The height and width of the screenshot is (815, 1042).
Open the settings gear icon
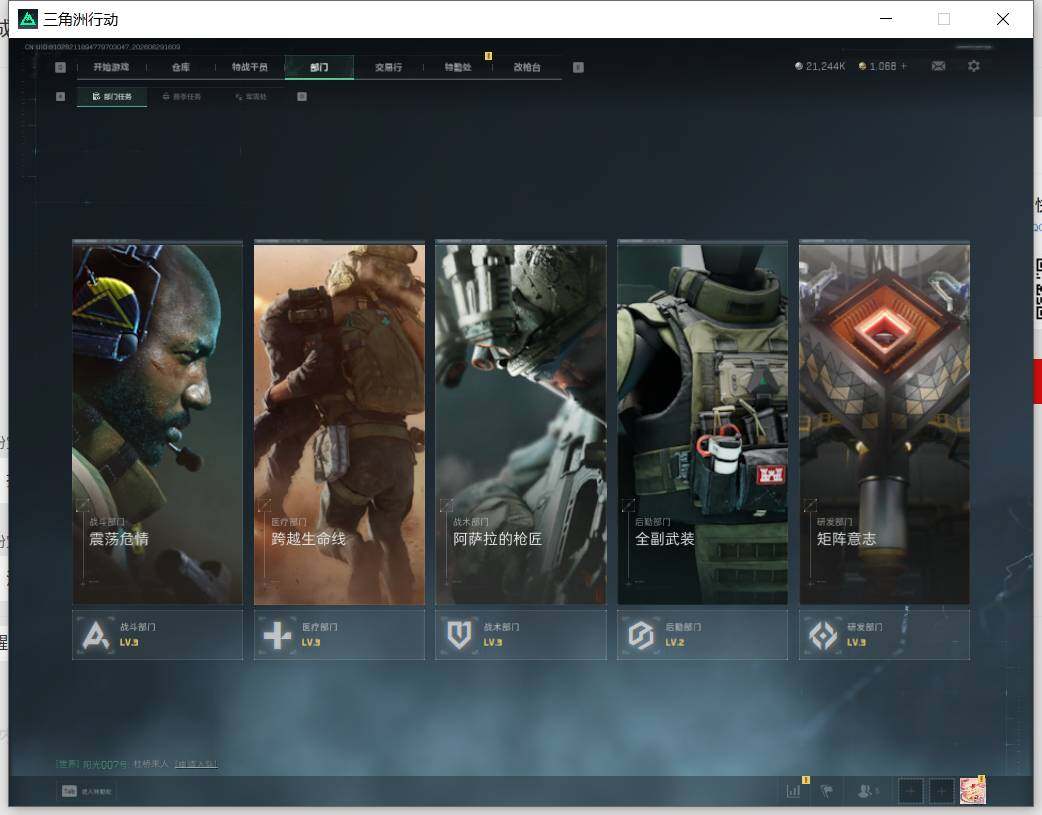(974, 66)
